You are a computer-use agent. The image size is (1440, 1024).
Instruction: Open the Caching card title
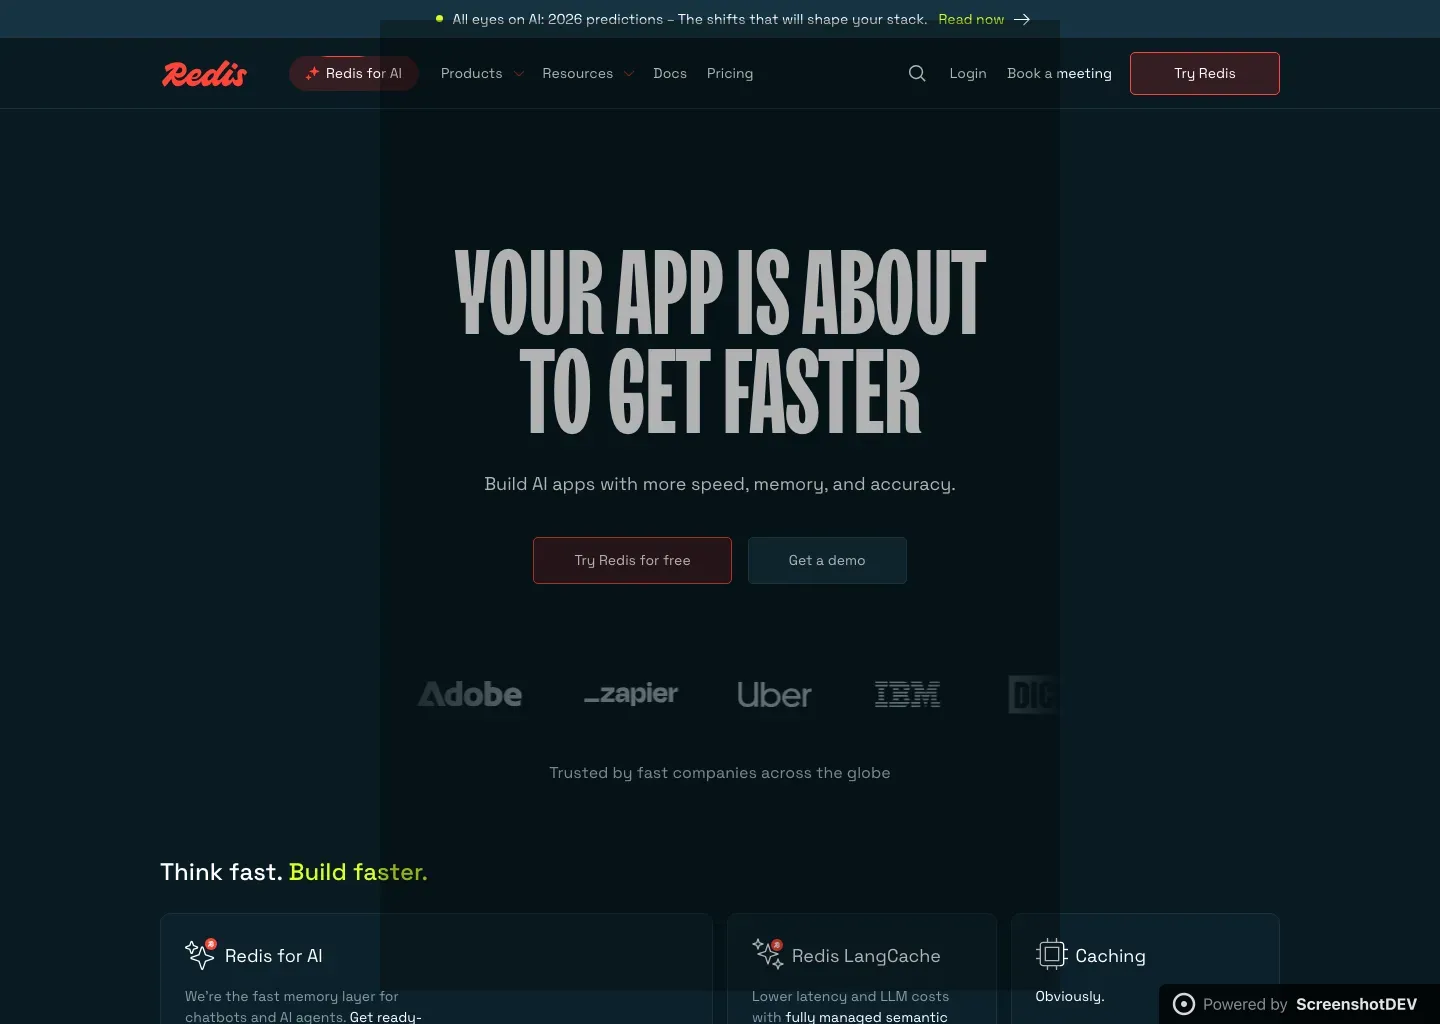pos(1110,956)
